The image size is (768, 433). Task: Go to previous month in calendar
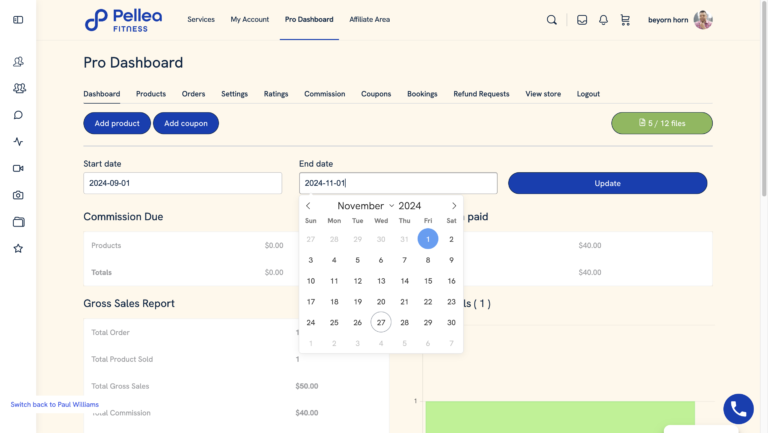click(x=308, y=206)
